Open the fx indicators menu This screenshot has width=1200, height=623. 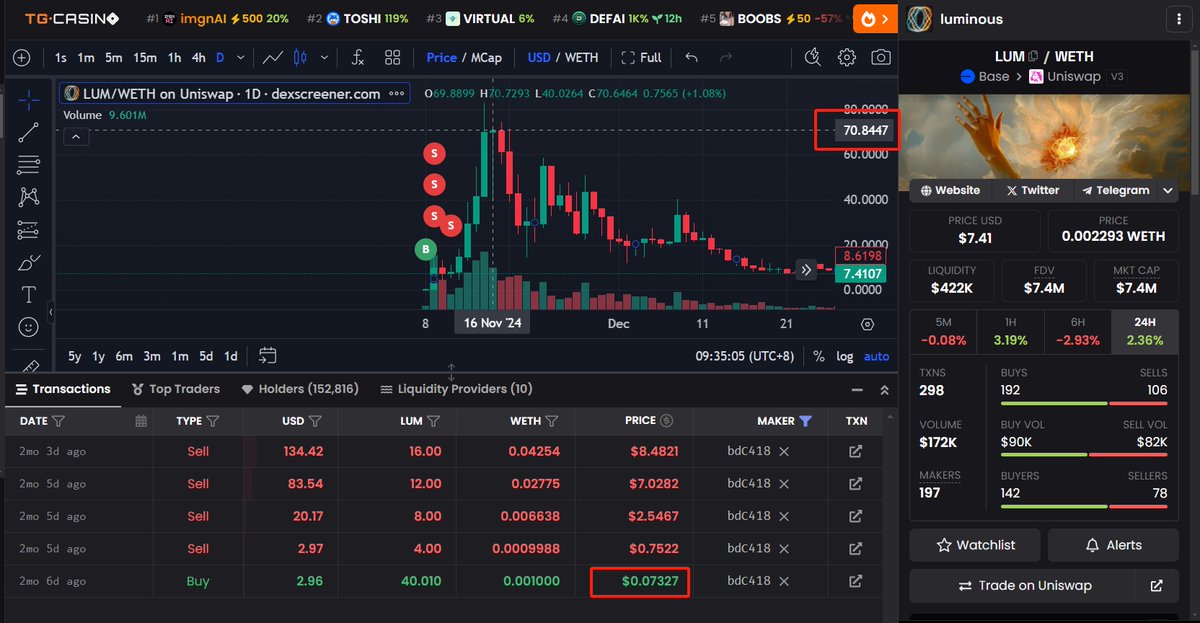pyautogui.click(x=357, y=57)
